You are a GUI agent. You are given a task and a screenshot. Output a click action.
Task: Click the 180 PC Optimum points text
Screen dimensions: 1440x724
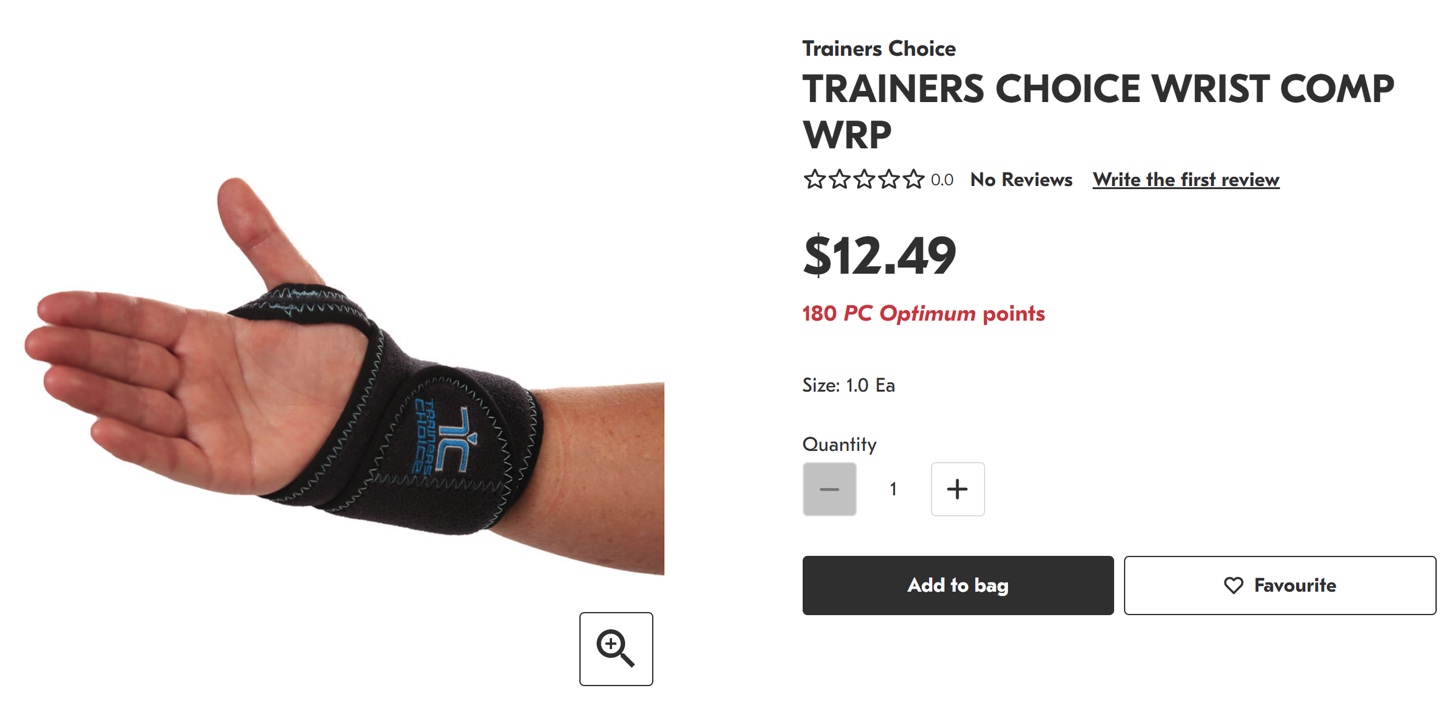tap(923, 314)
